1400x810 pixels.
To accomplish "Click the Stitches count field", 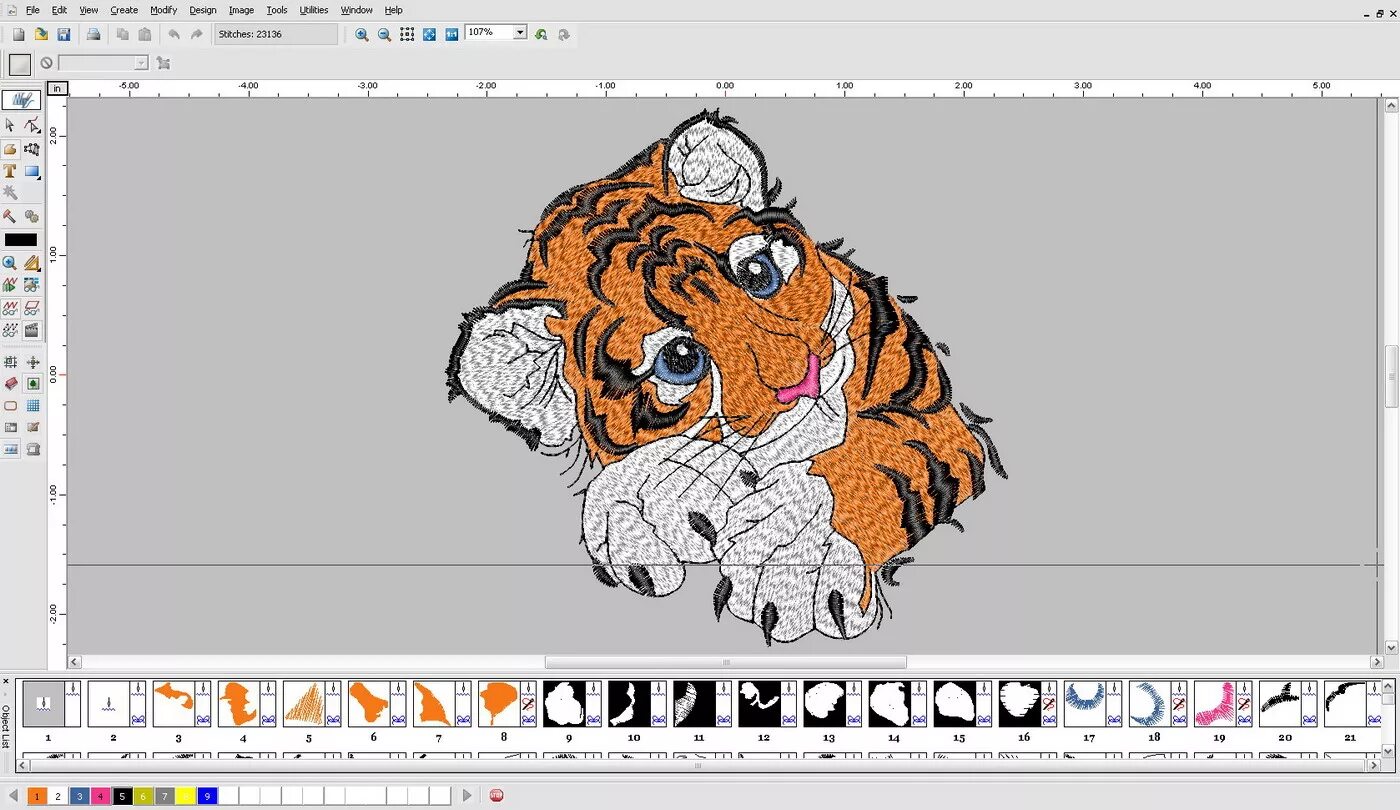I will coord(276,34).
